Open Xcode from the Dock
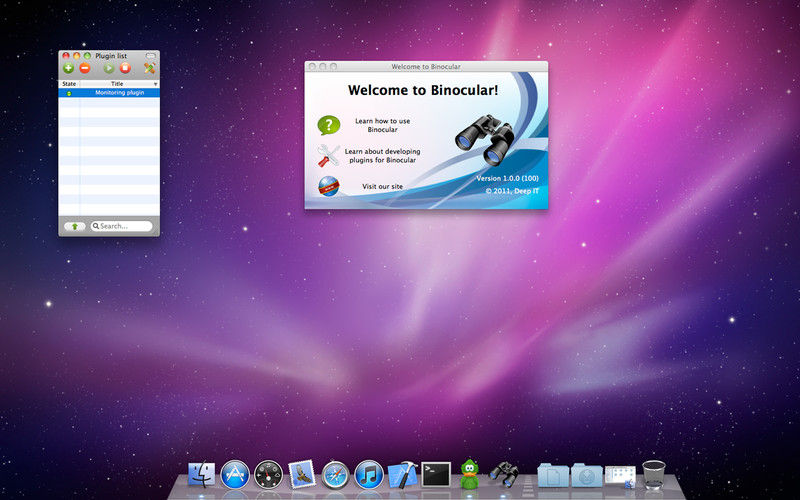 click(403, 474)
